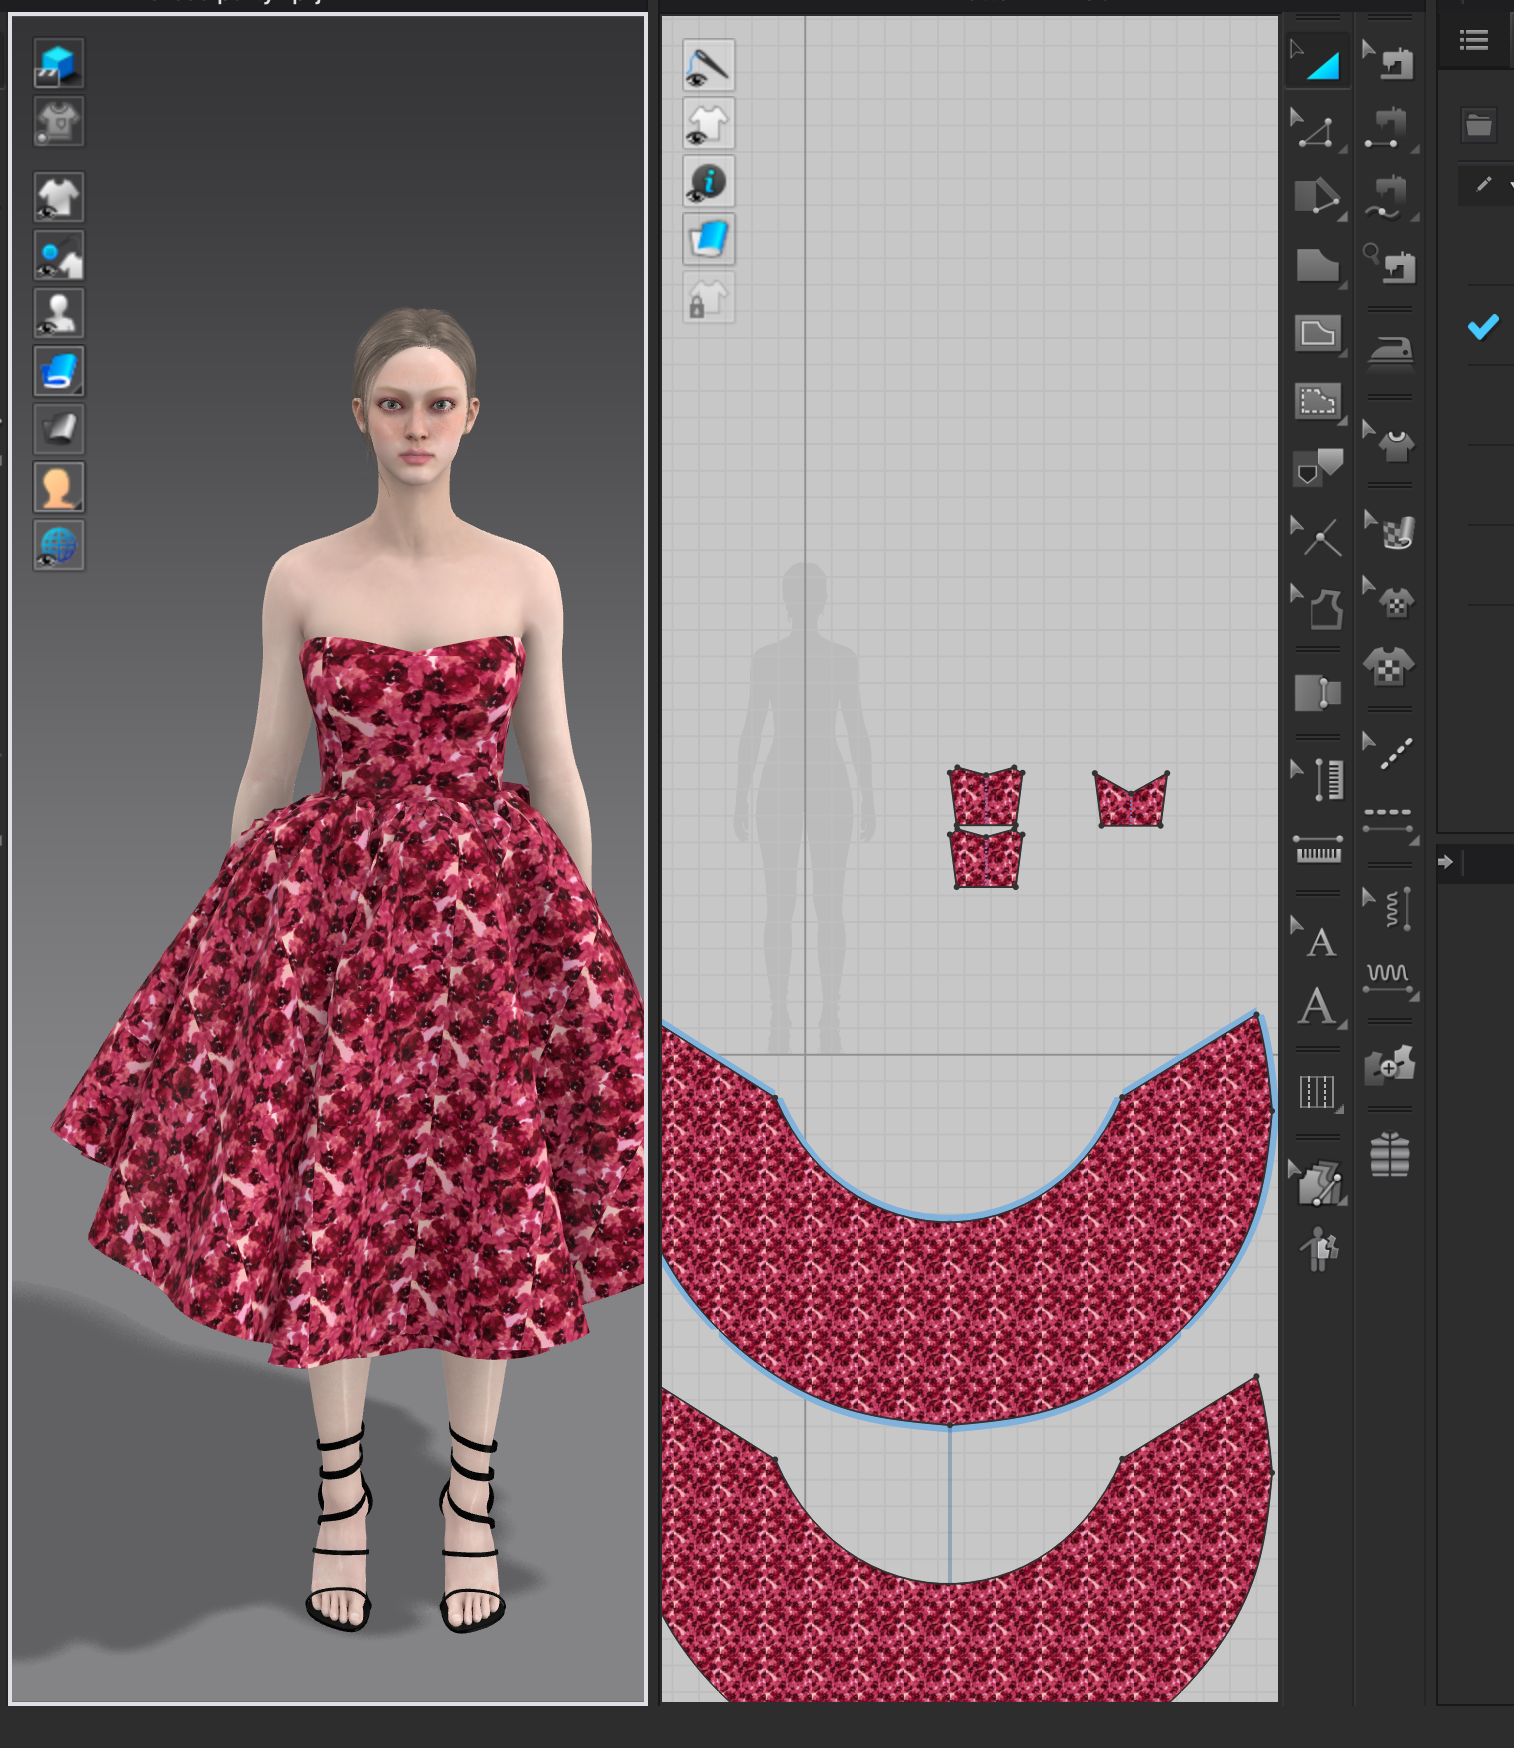Select the Edit Puckering tool with arrow

1389,908
